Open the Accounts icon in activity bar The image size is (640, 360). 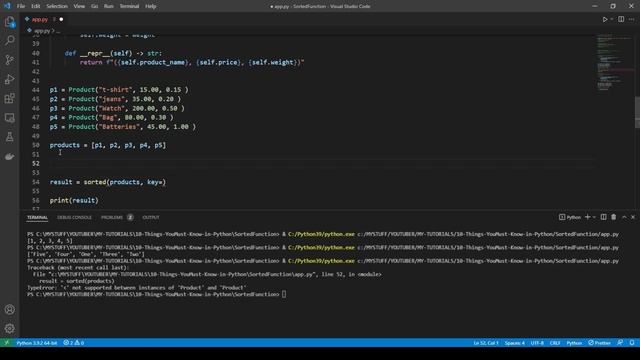[9, 309]
